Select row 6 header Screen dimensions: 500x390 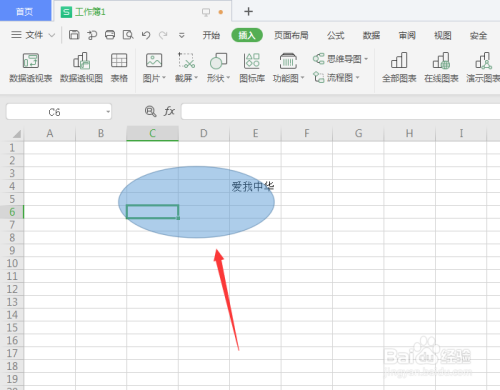pos(12,212)
